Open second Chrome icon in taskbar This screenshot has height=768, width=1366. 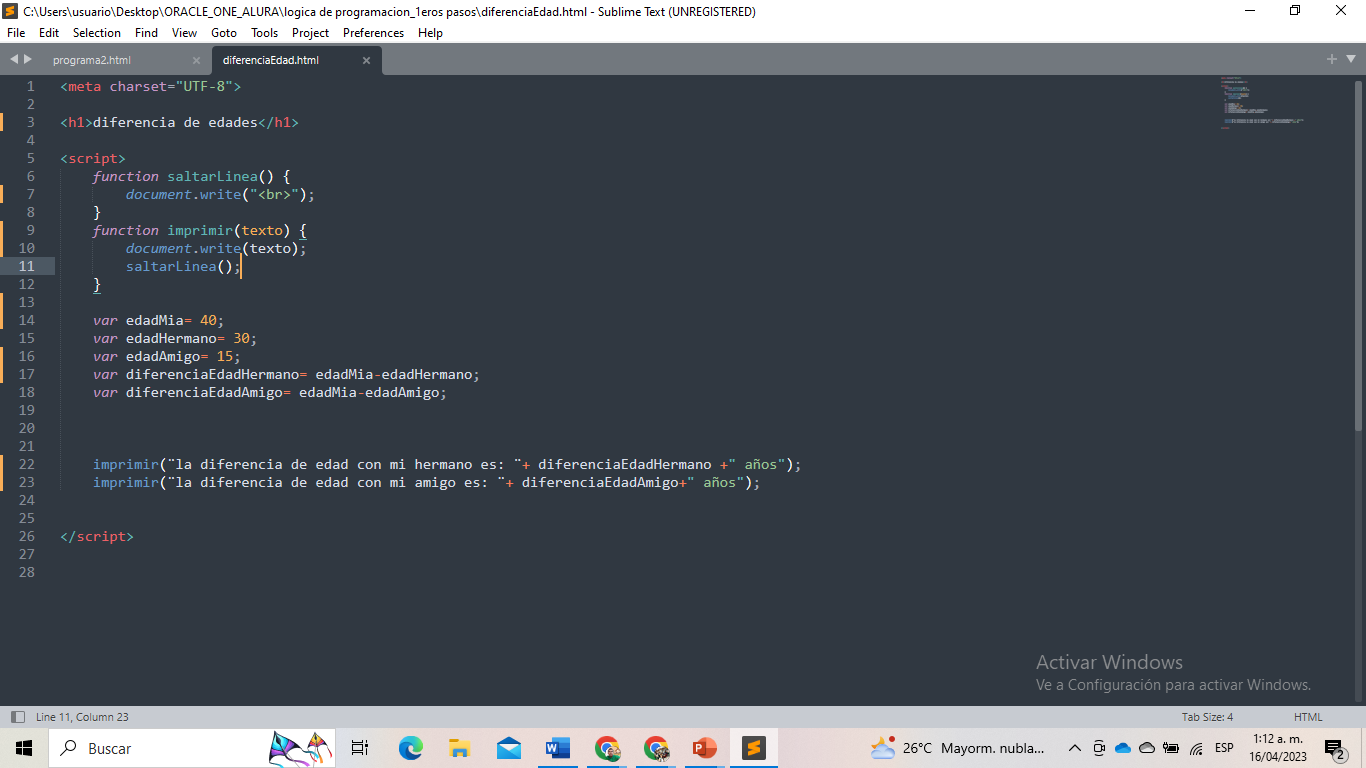(x=656, y=748)
